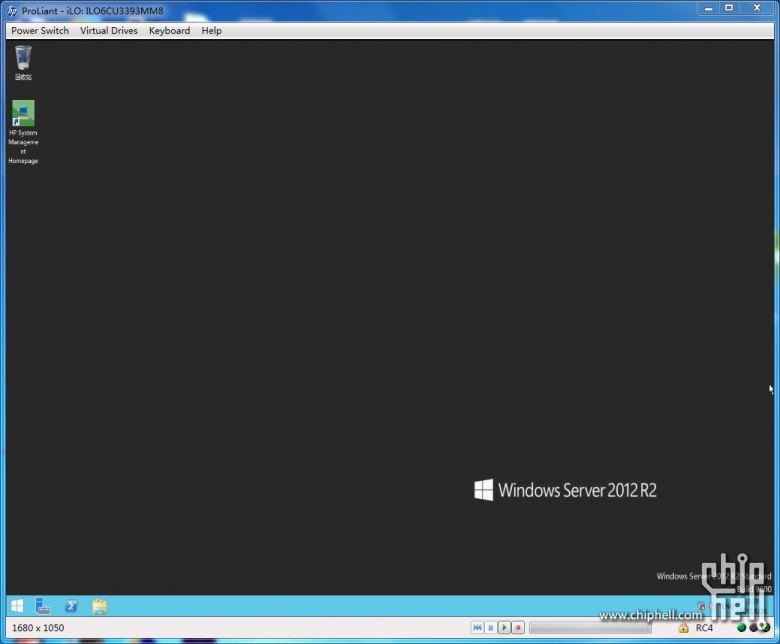Open the Power Switch menu

click(x=40, y=31)
